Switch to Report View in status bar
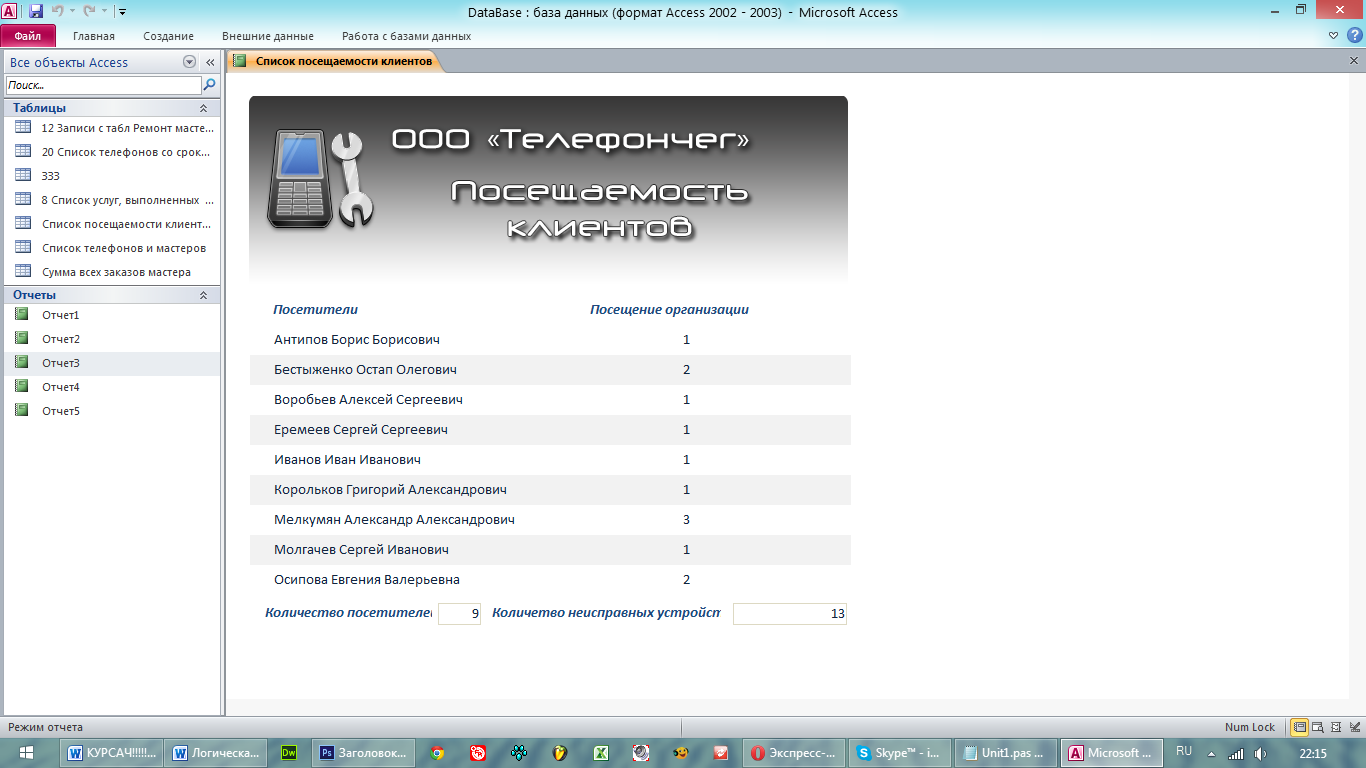 click(1300, 727)
